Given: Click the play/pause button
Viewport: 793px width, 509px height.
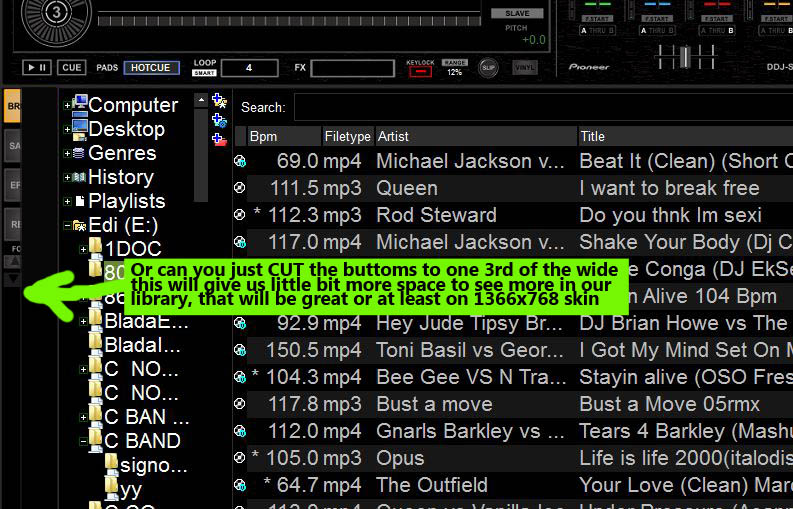Looking at the screenshot, I should click(36, 67).
